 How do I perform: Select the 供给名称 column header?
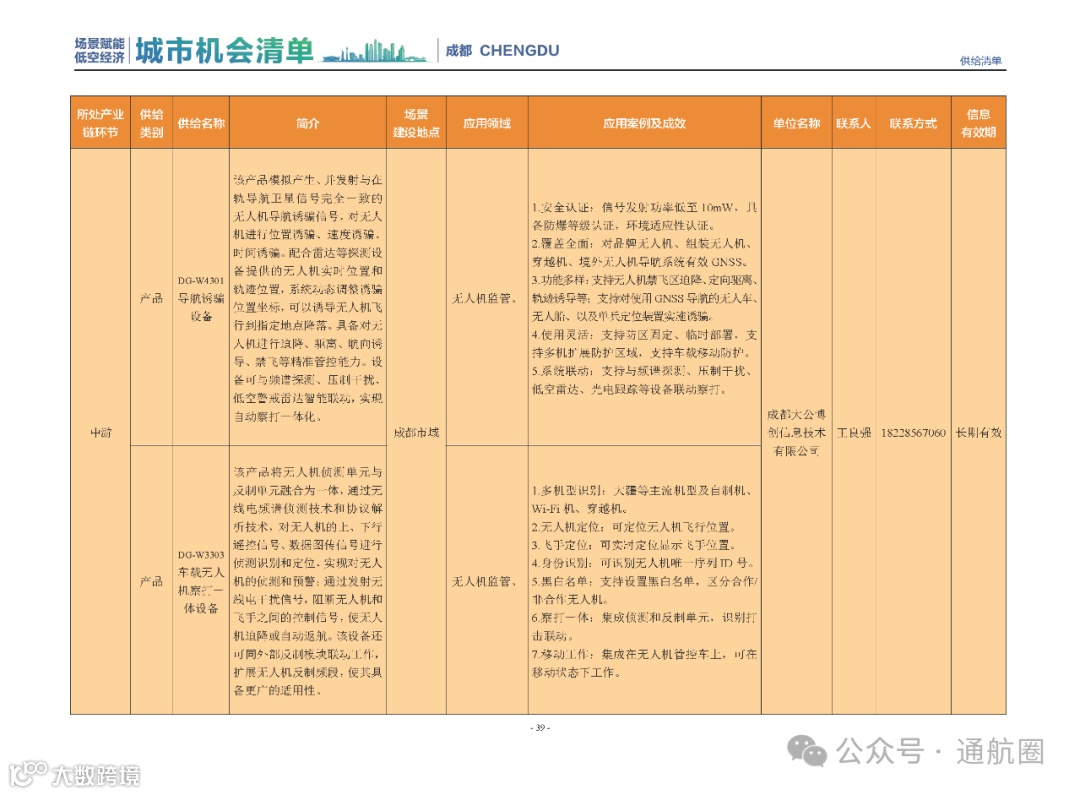click(201, 123)
